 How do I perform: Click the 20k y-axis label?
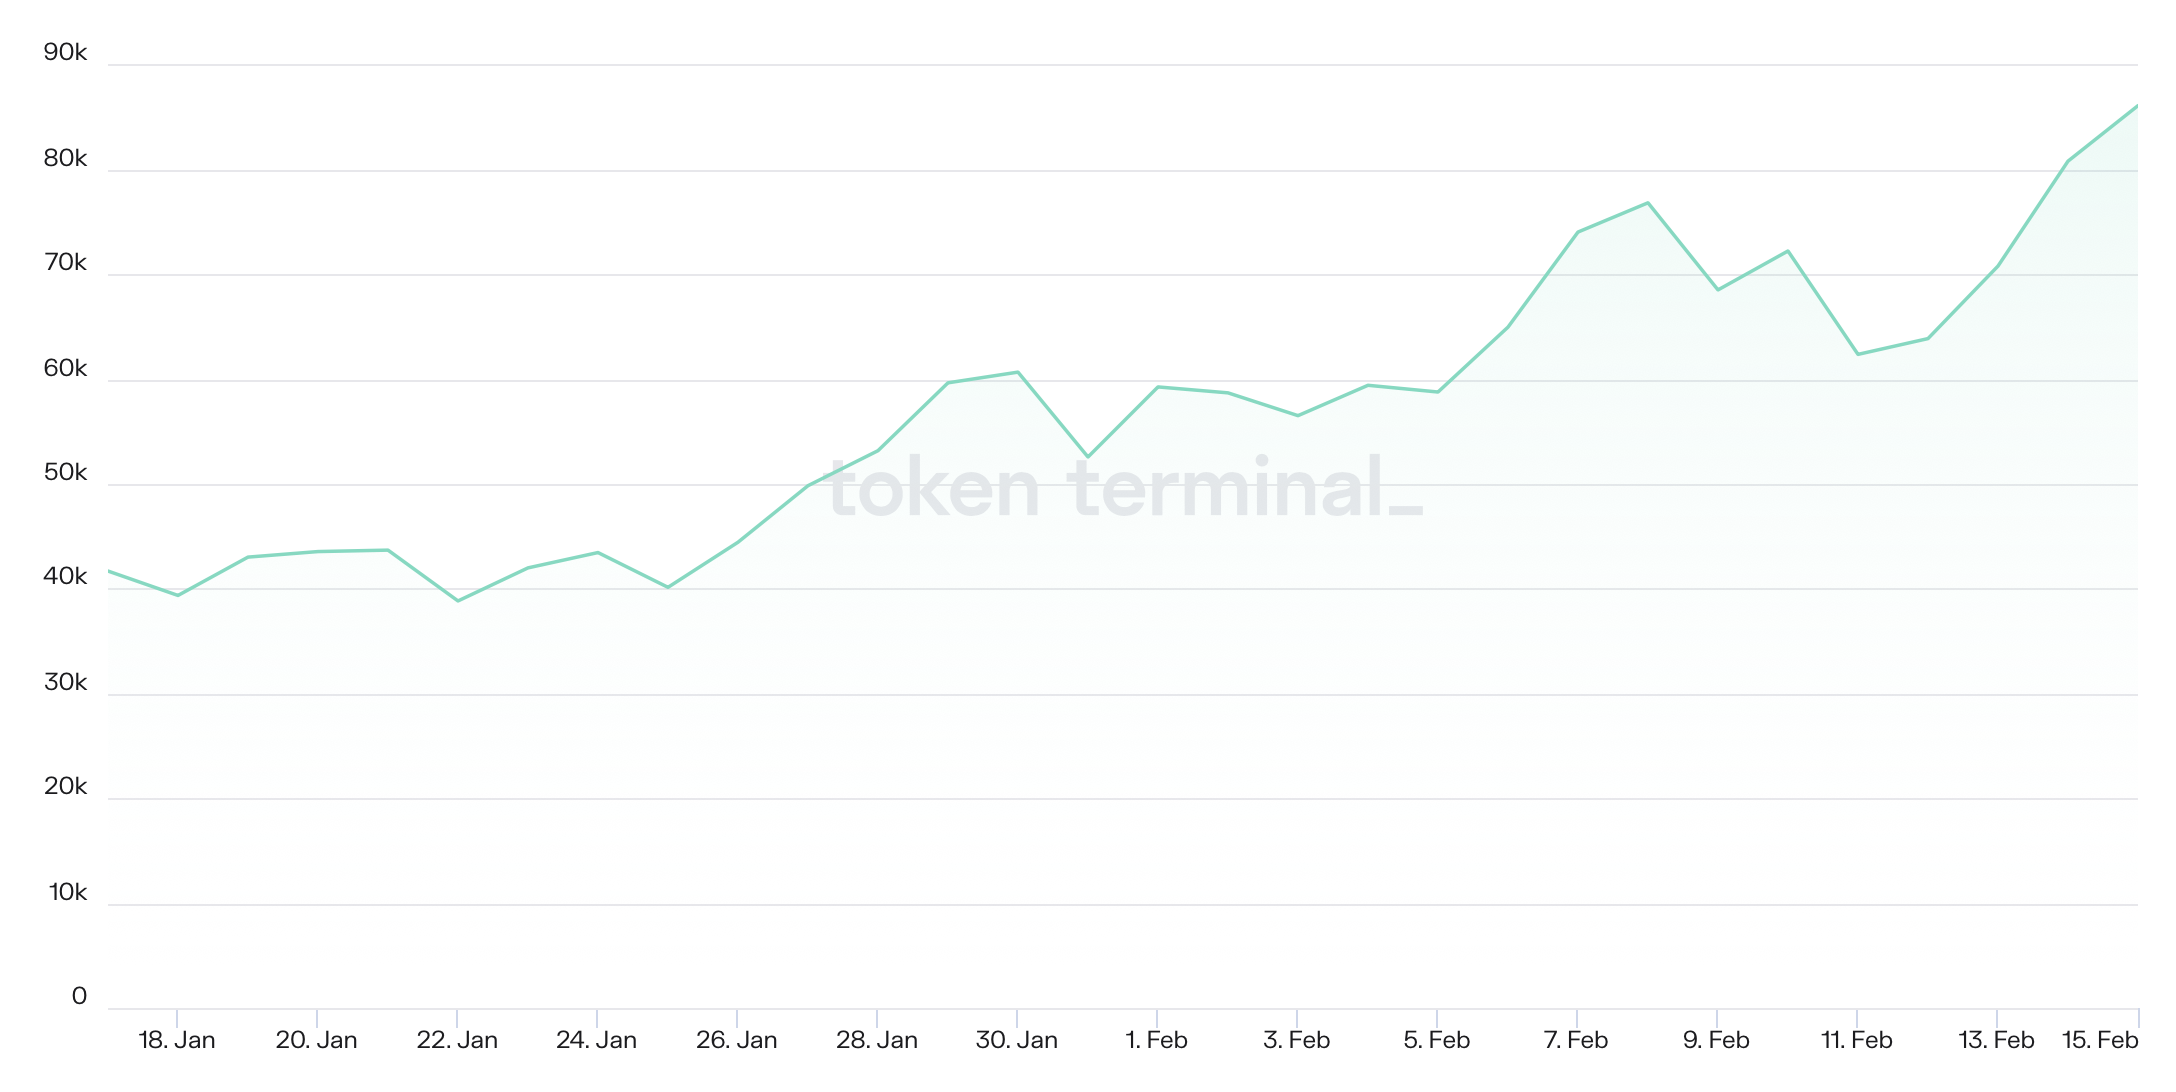point(66,787)
